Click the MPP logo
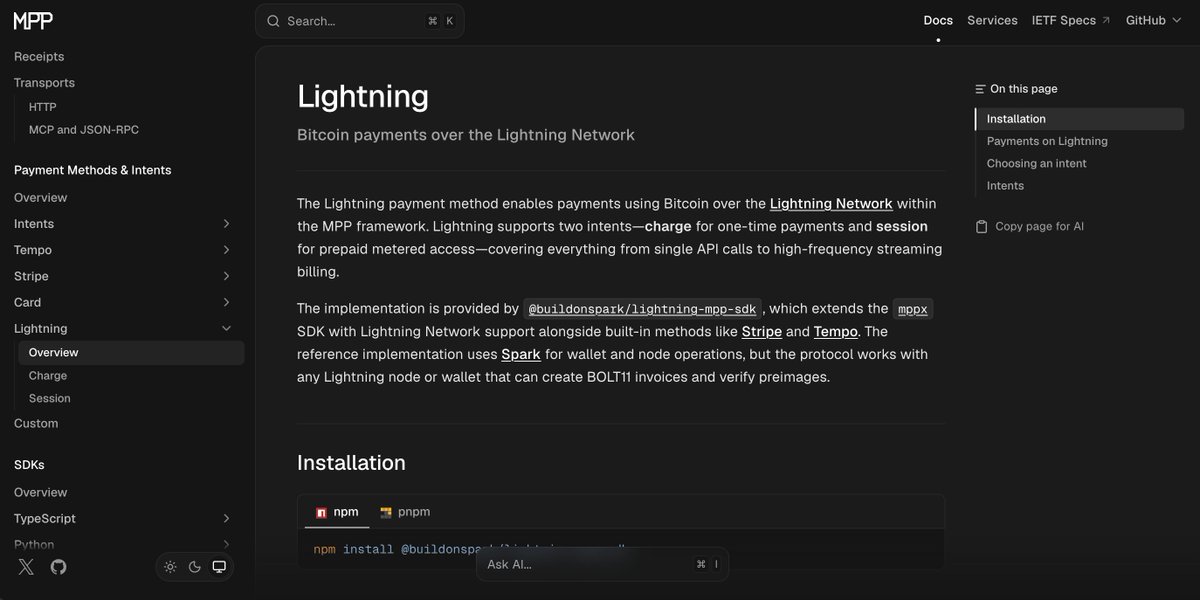This screenshot has height=600, width=1200. coord(35,20)
